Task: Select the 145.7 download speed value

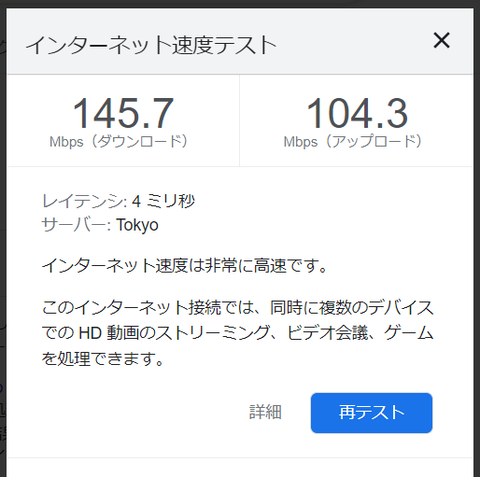Action: click(123, 114)
